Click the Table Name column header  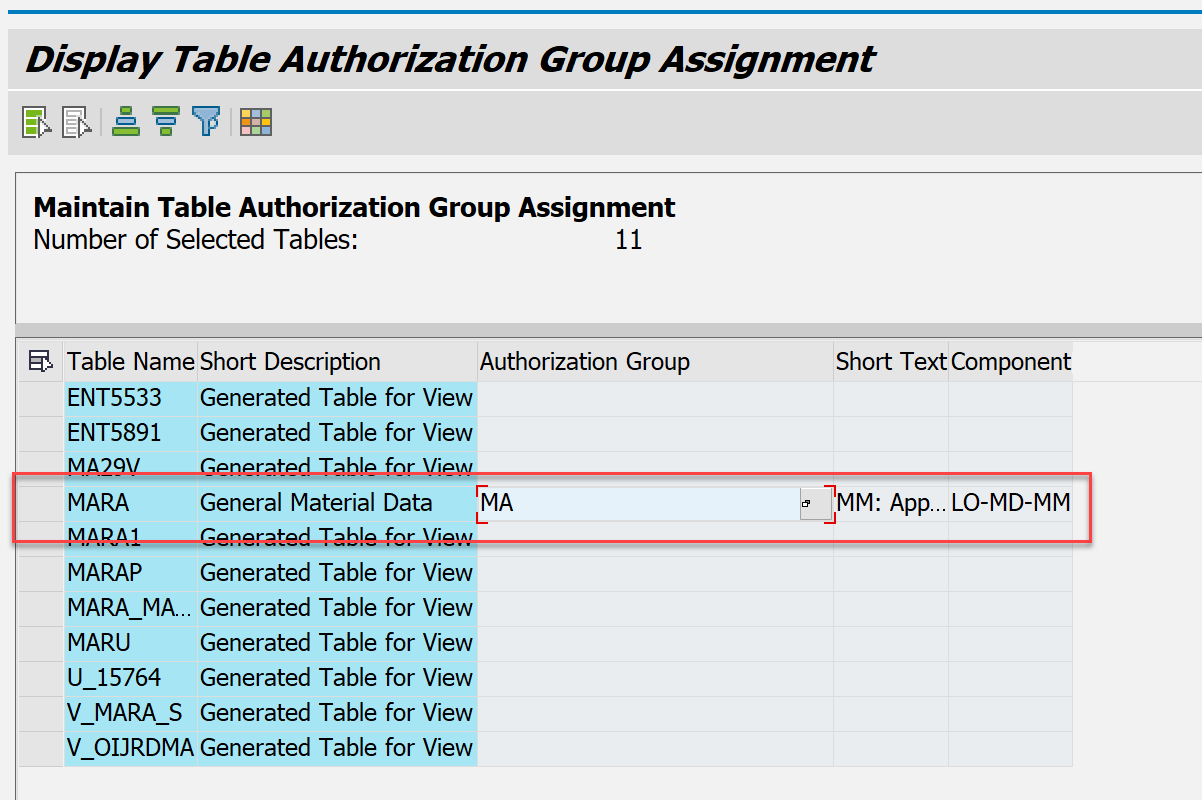(x=130, y=361)
